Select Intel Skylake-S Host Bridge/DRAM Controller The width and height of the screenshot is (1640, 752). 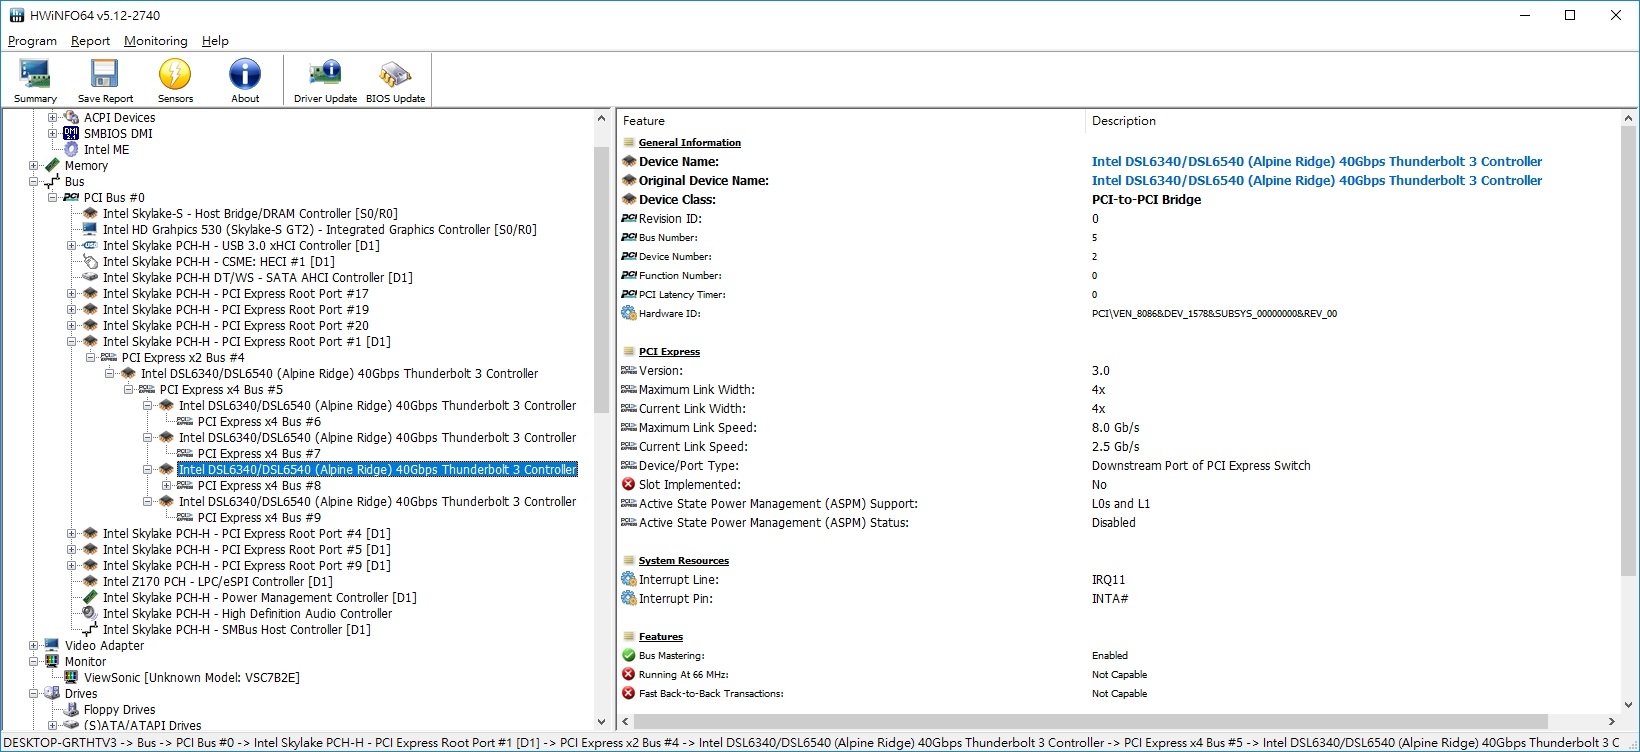[x=250, y=214]
